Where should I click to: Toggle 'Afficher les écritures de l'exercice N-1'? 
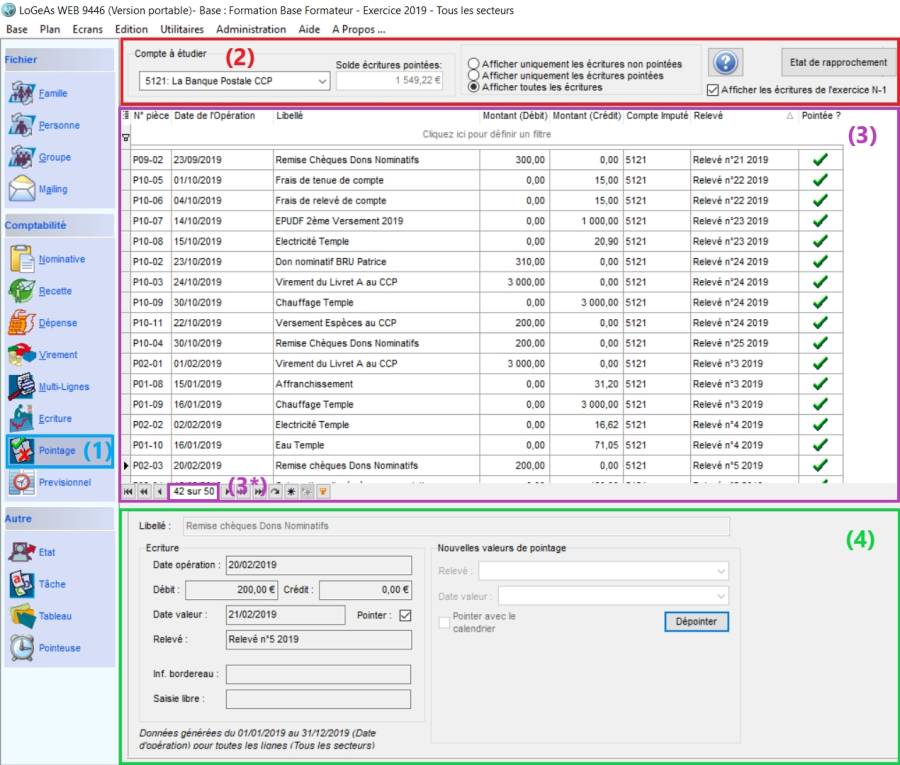[713, 90]
